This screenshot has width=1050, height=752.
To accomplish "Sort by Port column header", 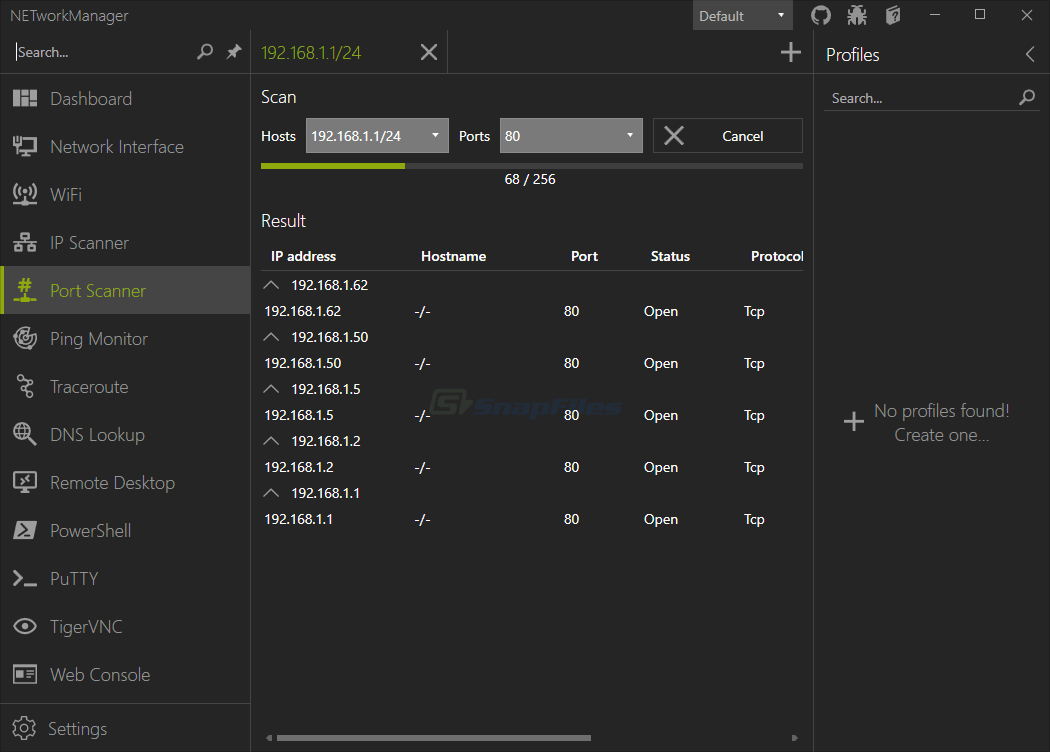I will click(584, 256).
